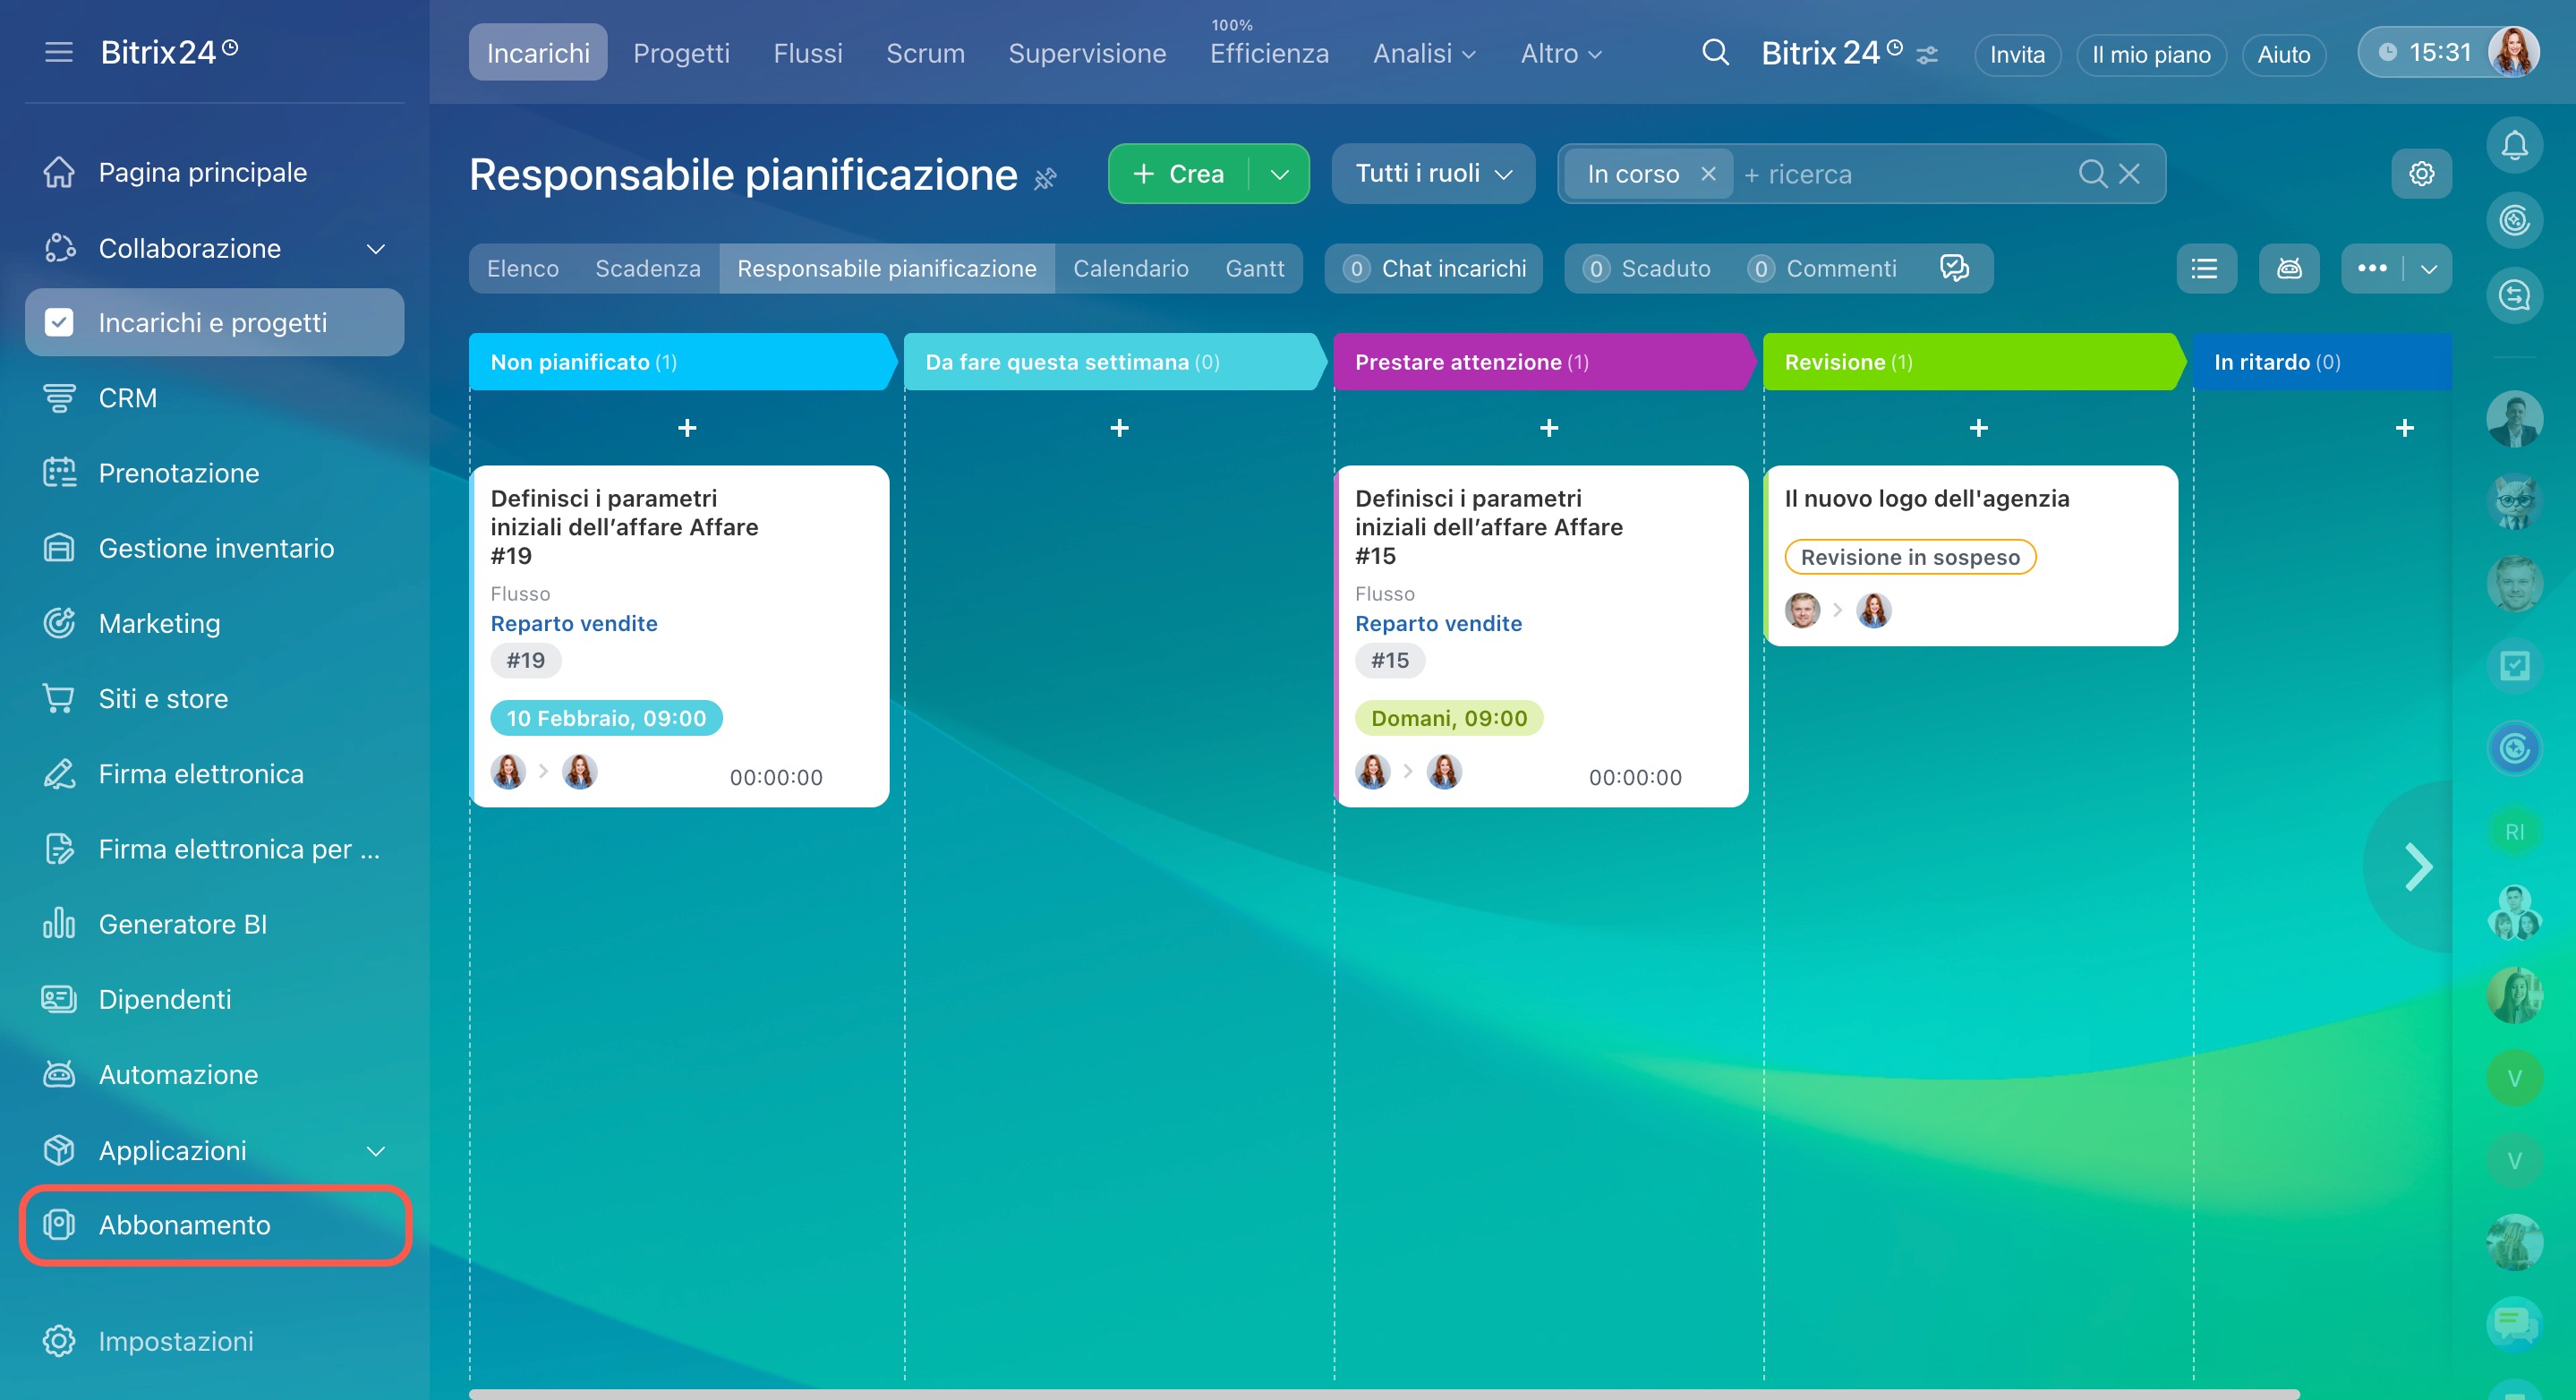
Task: Pin the page with the pin icon
Action: 1045,179
